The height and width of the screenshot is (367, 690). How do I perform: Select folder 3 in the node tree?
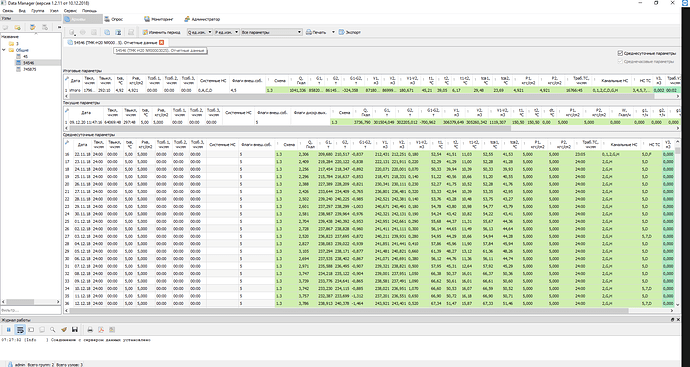pos(17,44)
